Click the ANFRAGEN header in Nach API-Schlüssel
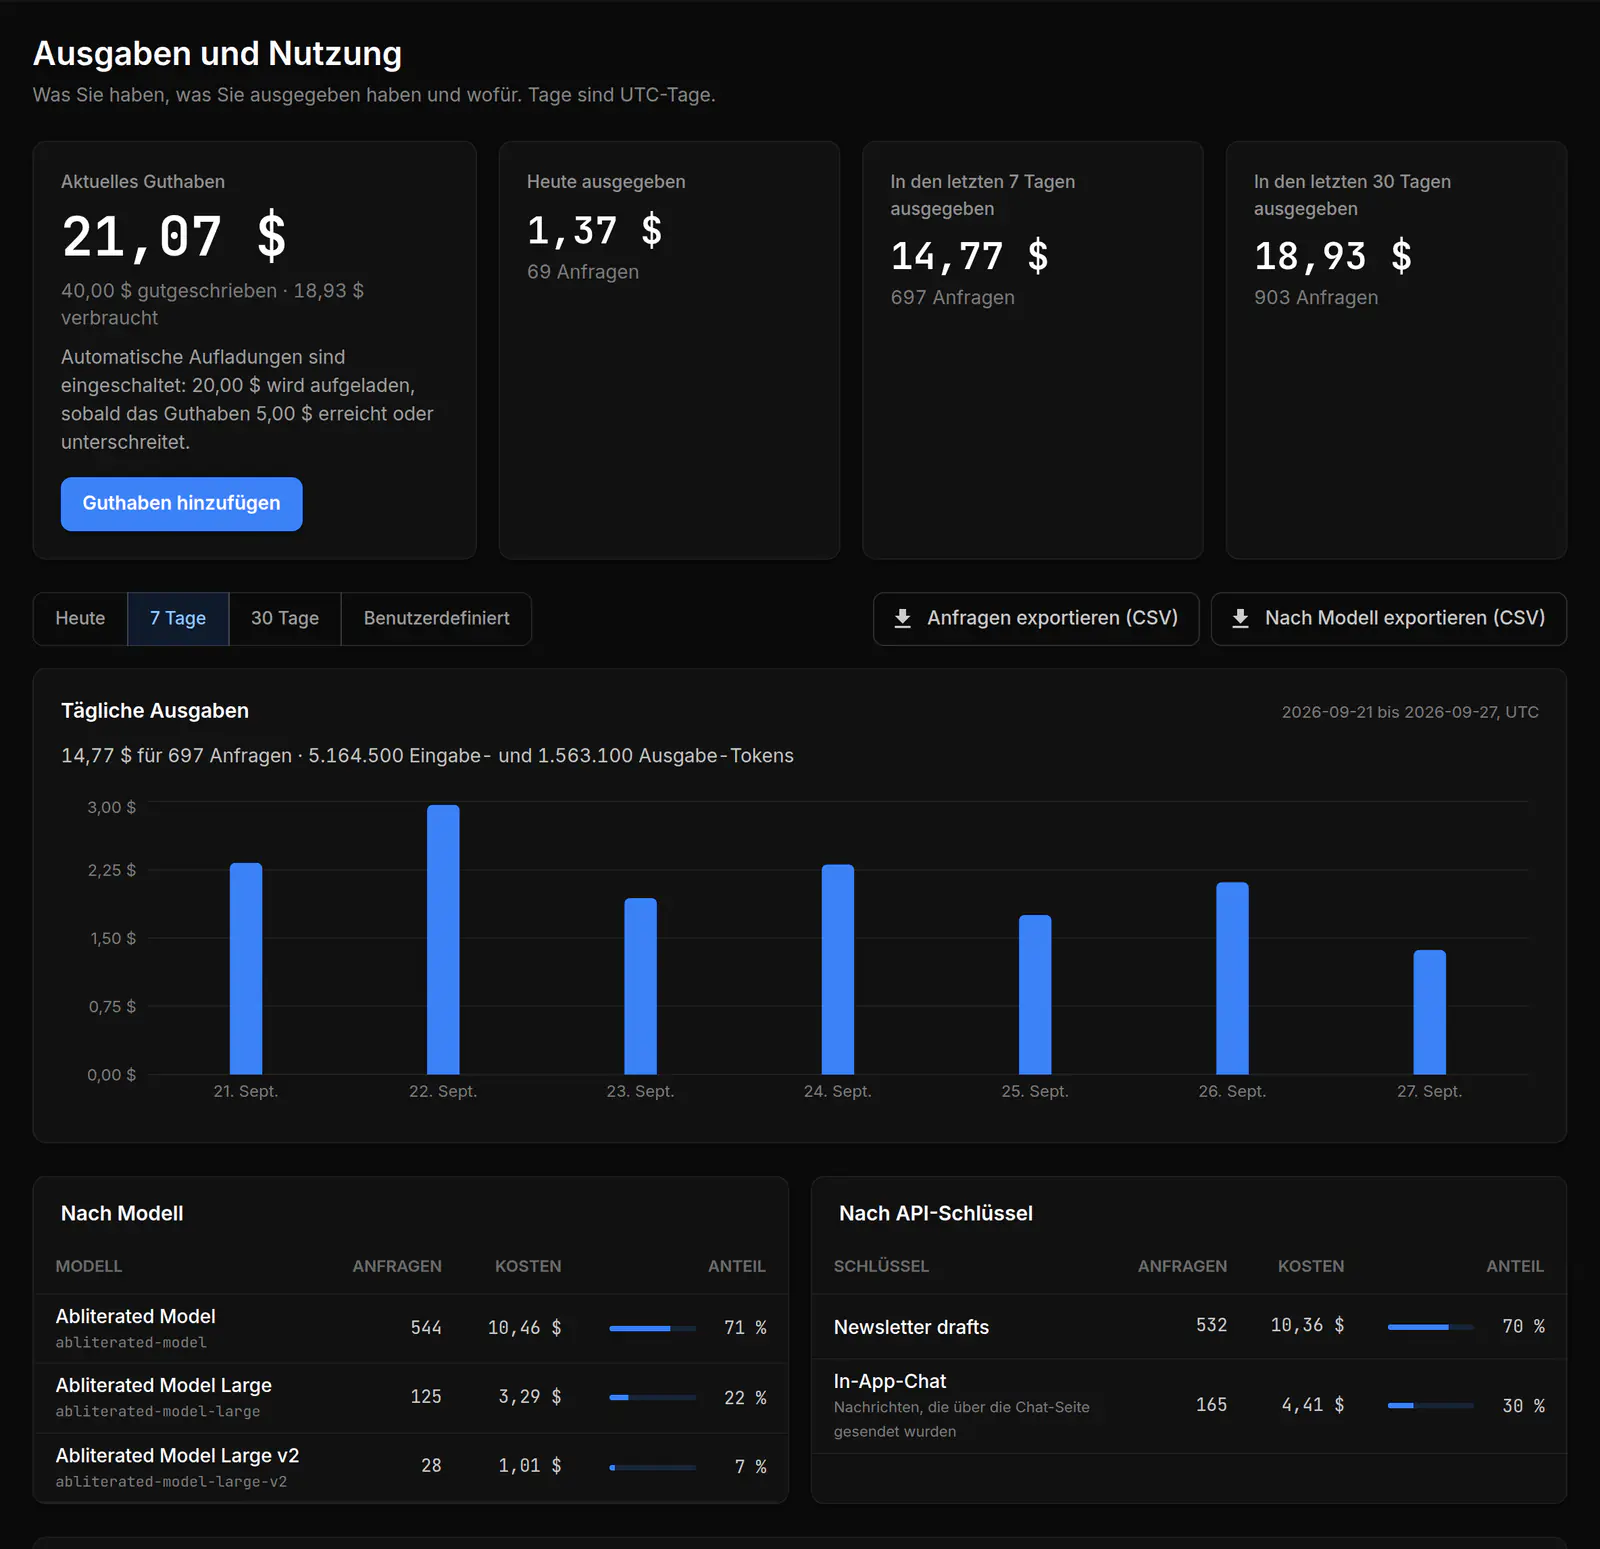Viewport: 1600px width, 1549px height. point(1182,1266)
